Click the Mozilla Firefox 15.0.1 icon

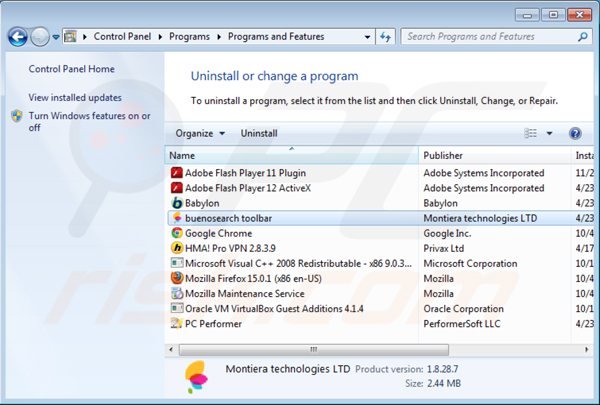(177, 278)
